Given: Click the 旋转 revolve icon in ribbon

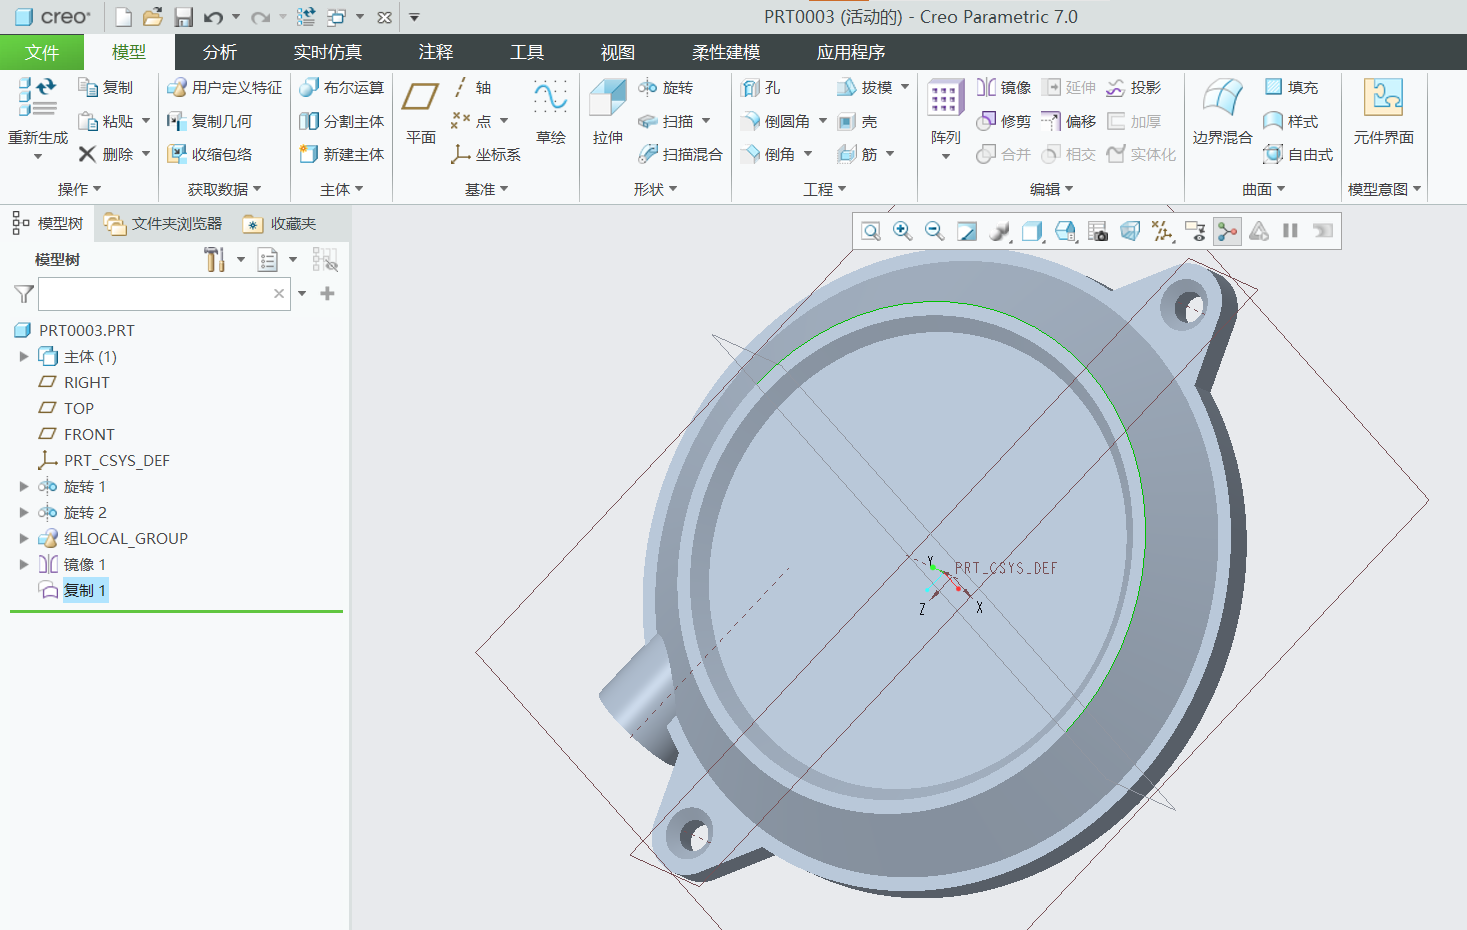Looking at the screenshot, I should tap(667, 88).
